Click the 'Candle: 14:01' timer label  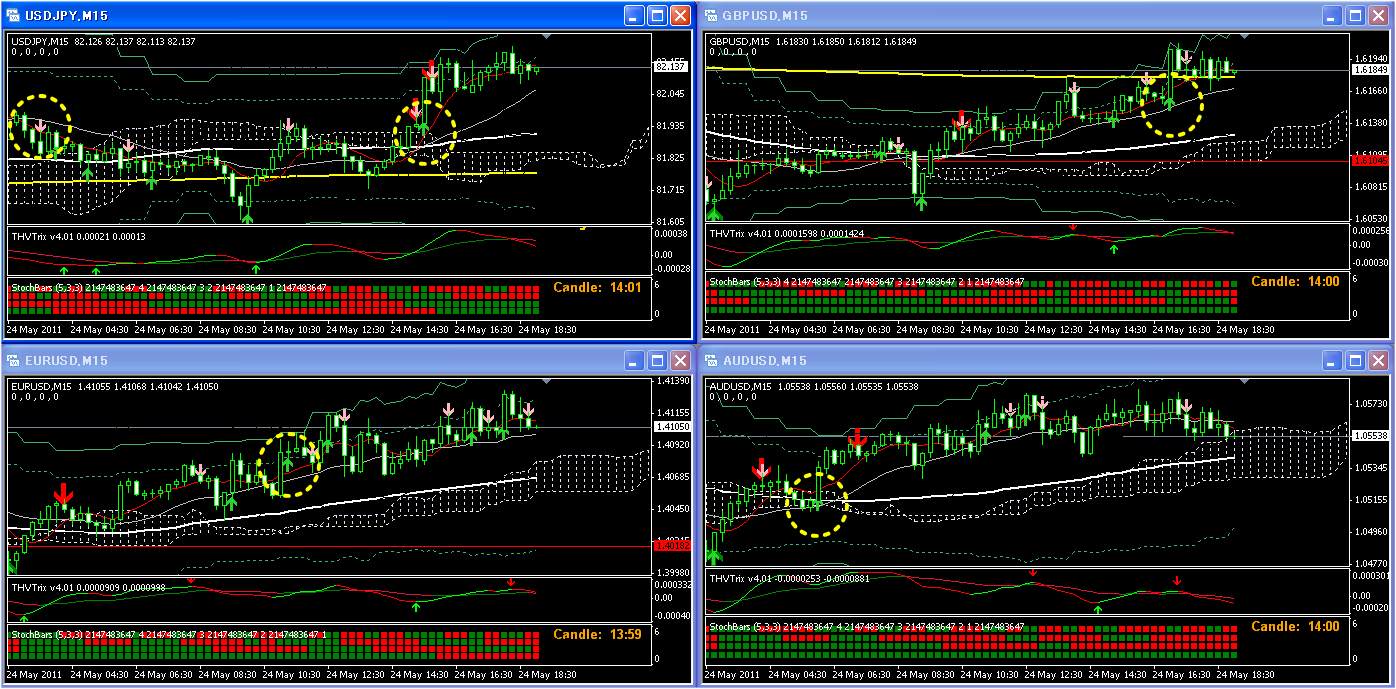point(596,288)
